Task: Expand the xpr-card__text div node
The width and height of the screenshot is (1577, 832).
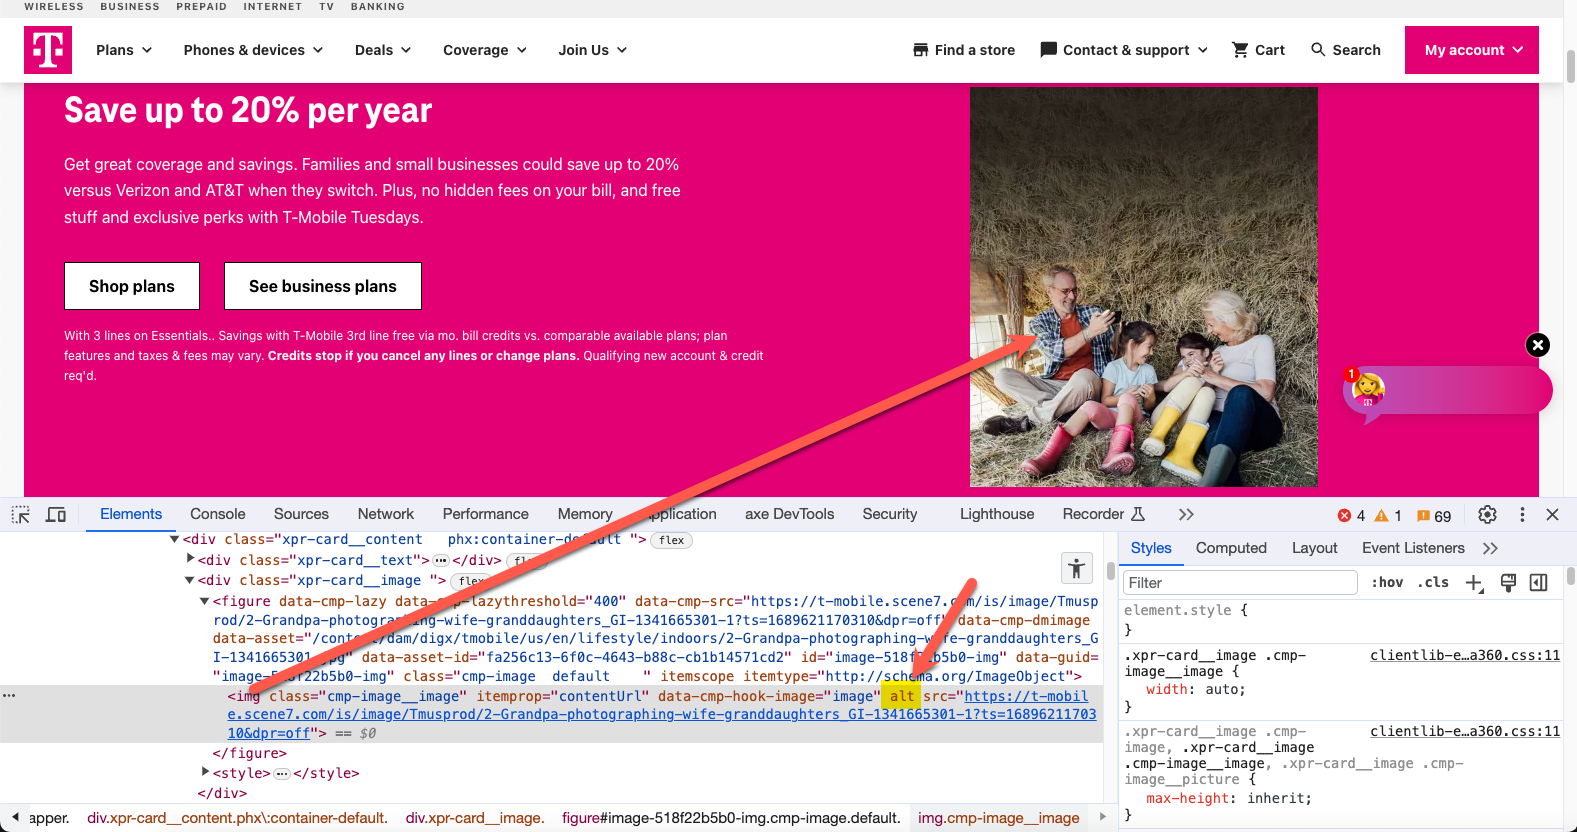Action: 190,559
